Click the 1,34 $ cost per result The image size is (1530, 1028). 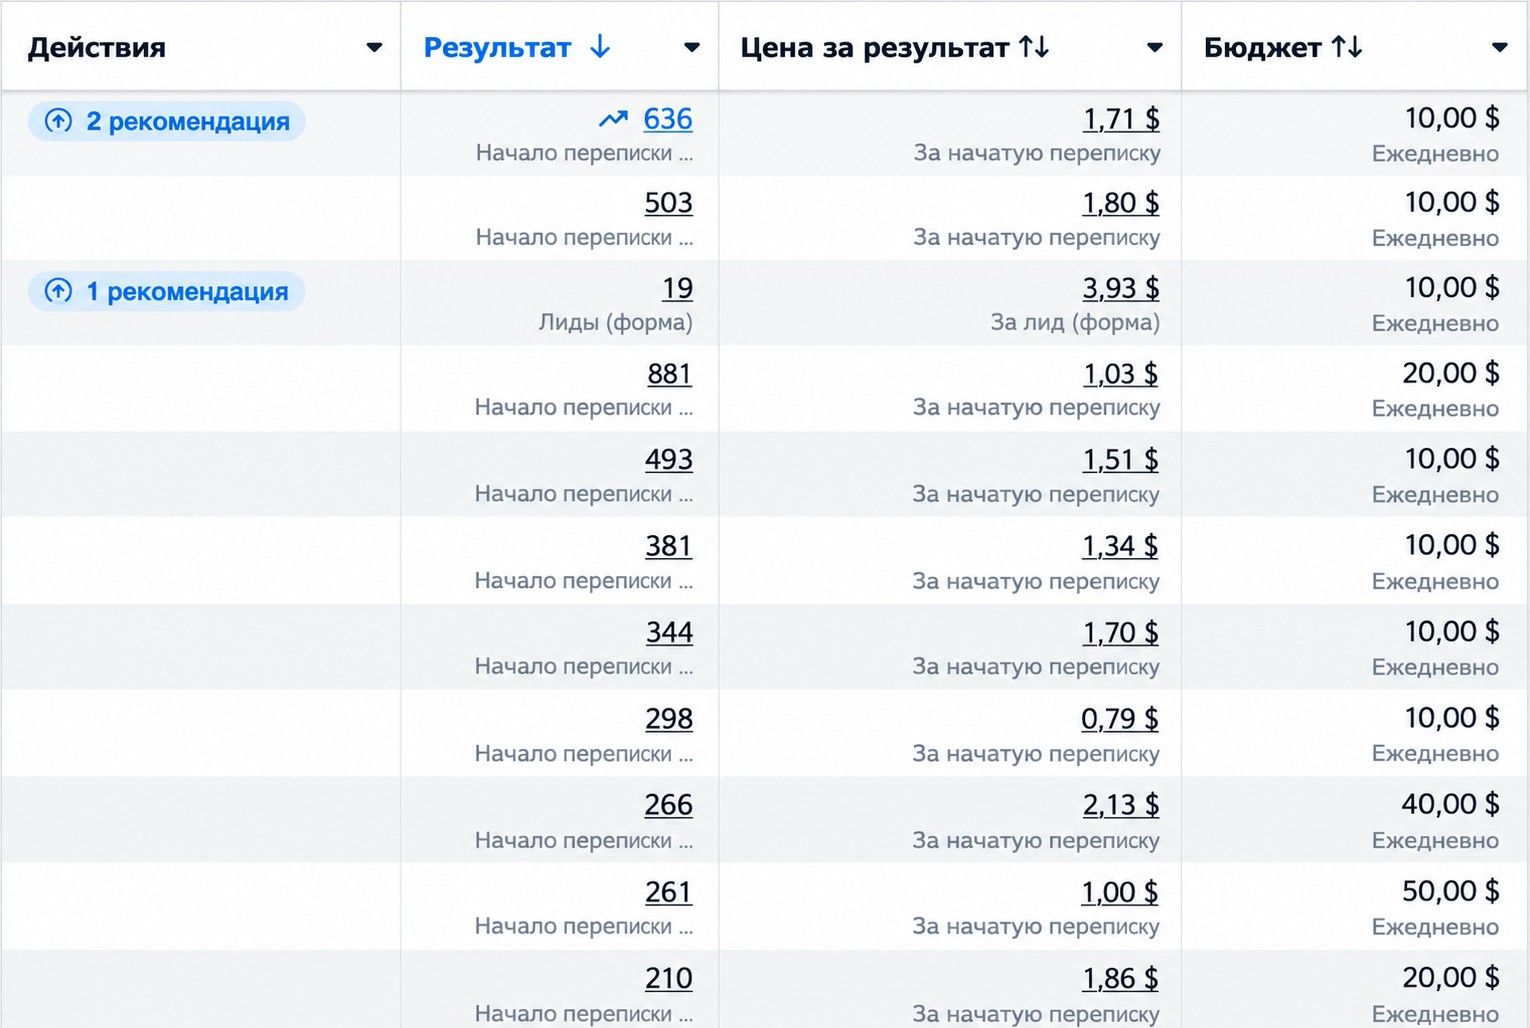pyautogui.click(x=1121, y=546)
